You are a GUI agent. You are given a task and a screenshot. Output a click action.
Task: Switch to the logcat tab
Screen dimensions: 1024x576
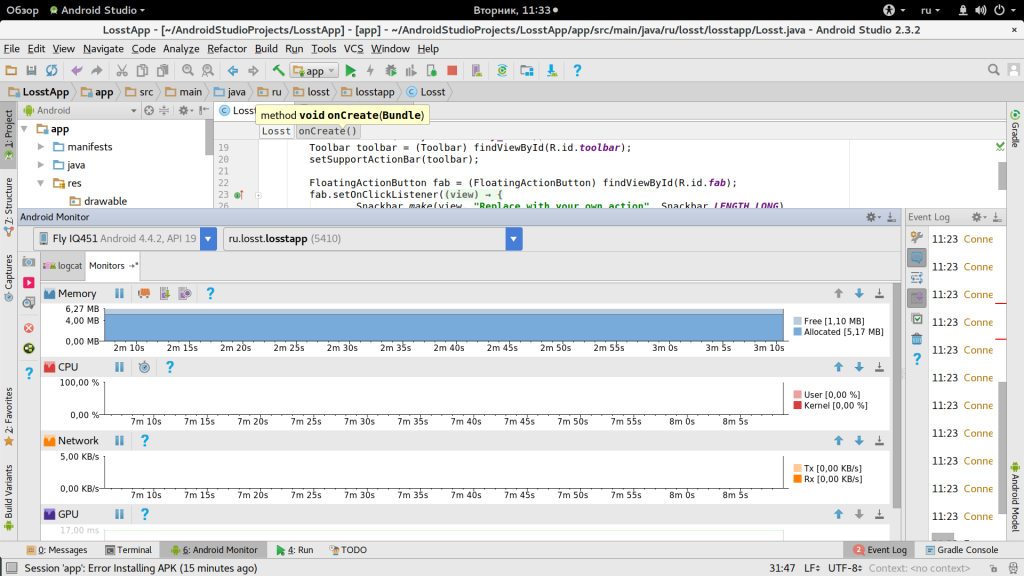click(x=63, y=266)
